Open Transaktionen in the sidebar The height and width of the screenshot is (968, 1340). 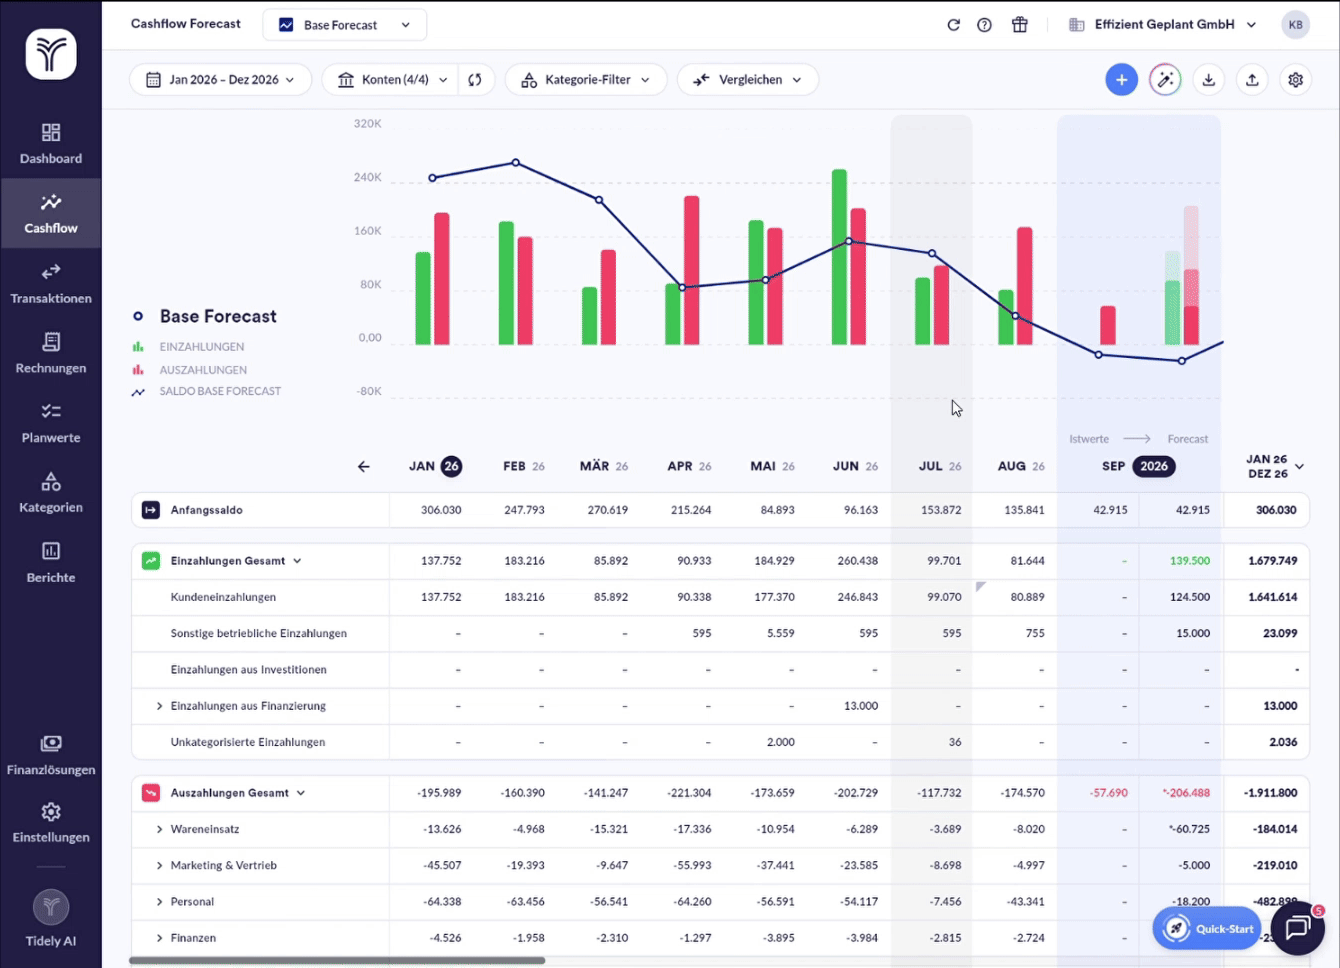coord(51,284)
